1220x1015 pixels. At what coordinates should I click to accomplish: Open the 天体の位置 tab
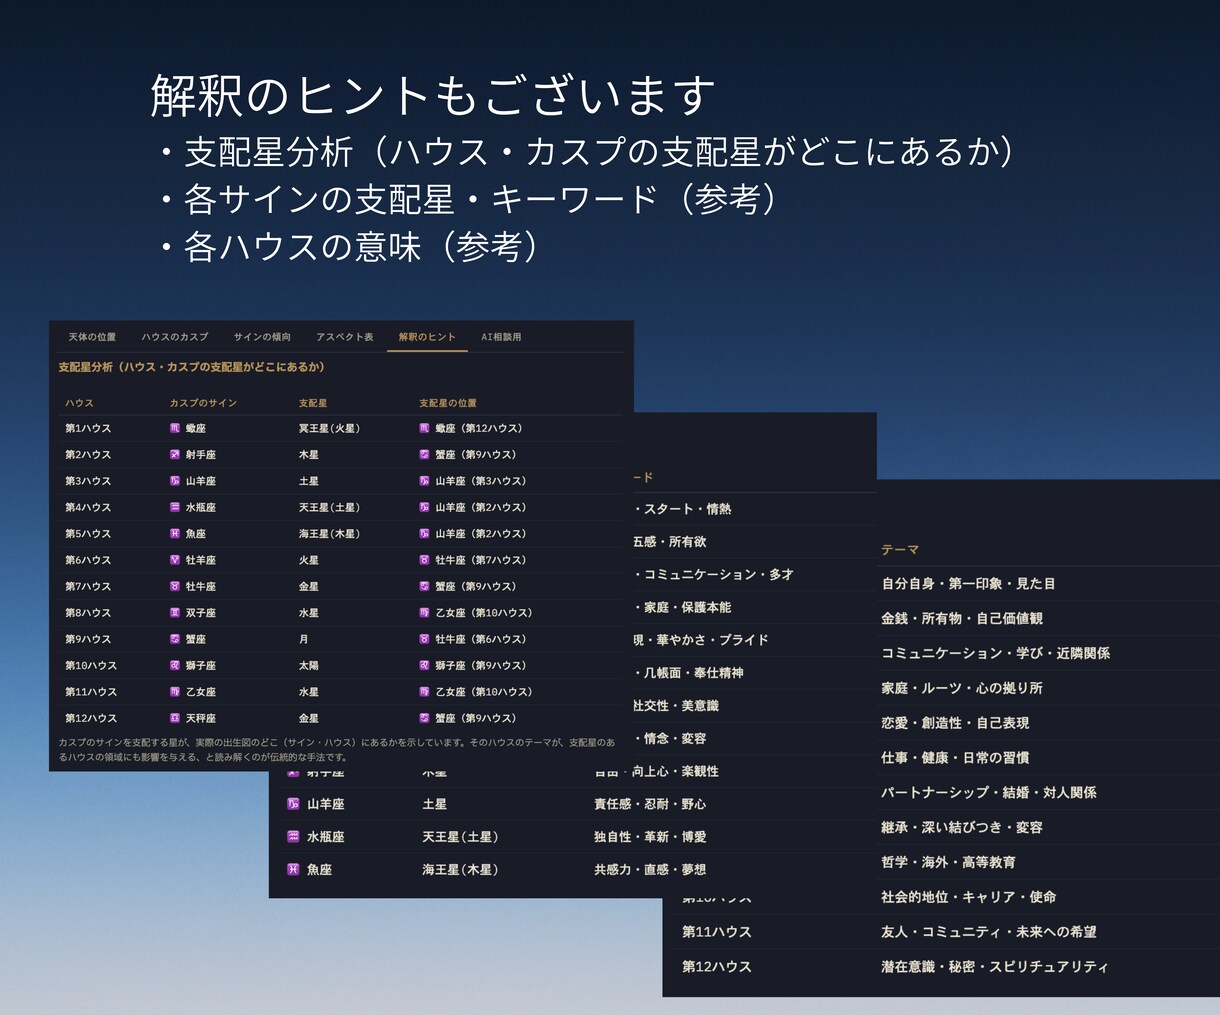point(92,337)
